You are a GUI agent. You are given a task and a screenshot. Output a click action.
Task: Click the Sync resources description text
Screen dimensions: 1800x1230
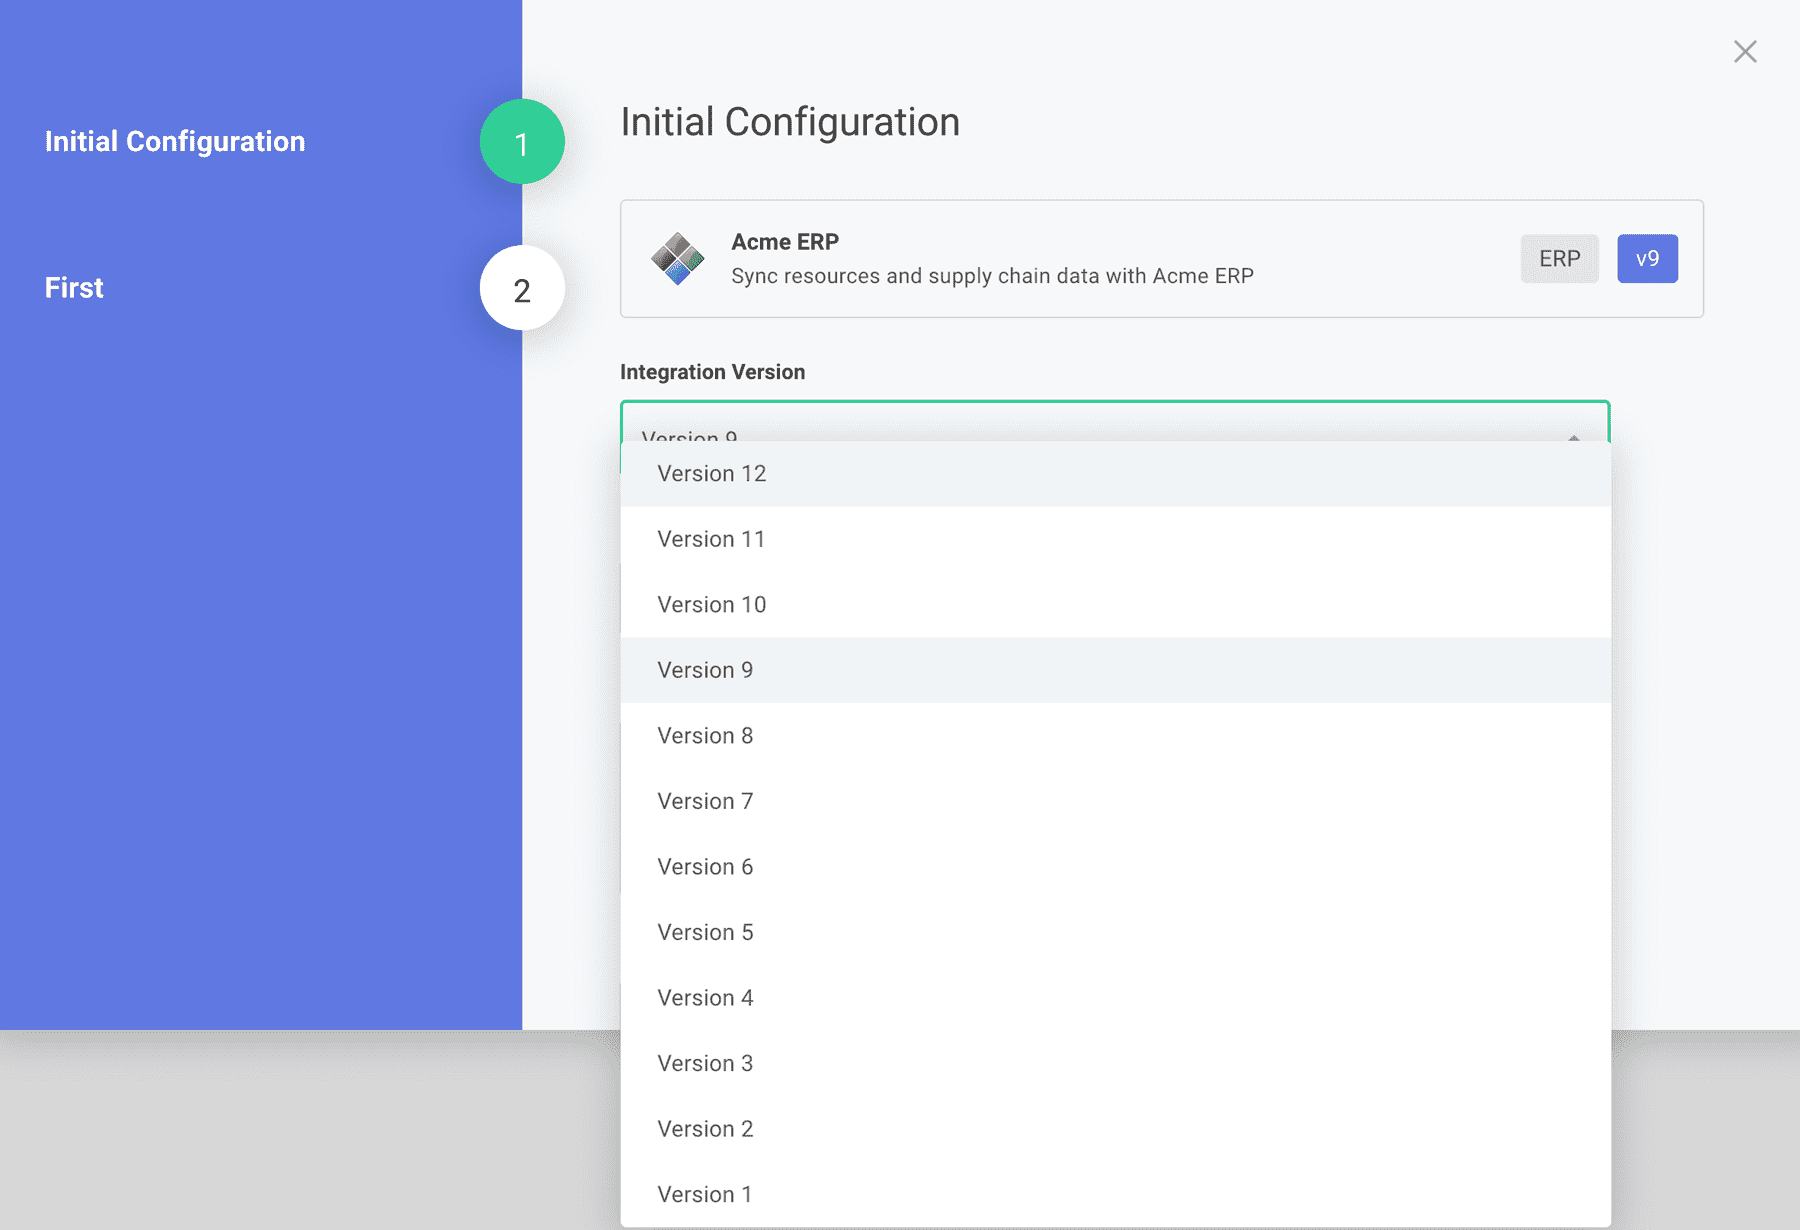coord(992,276)
